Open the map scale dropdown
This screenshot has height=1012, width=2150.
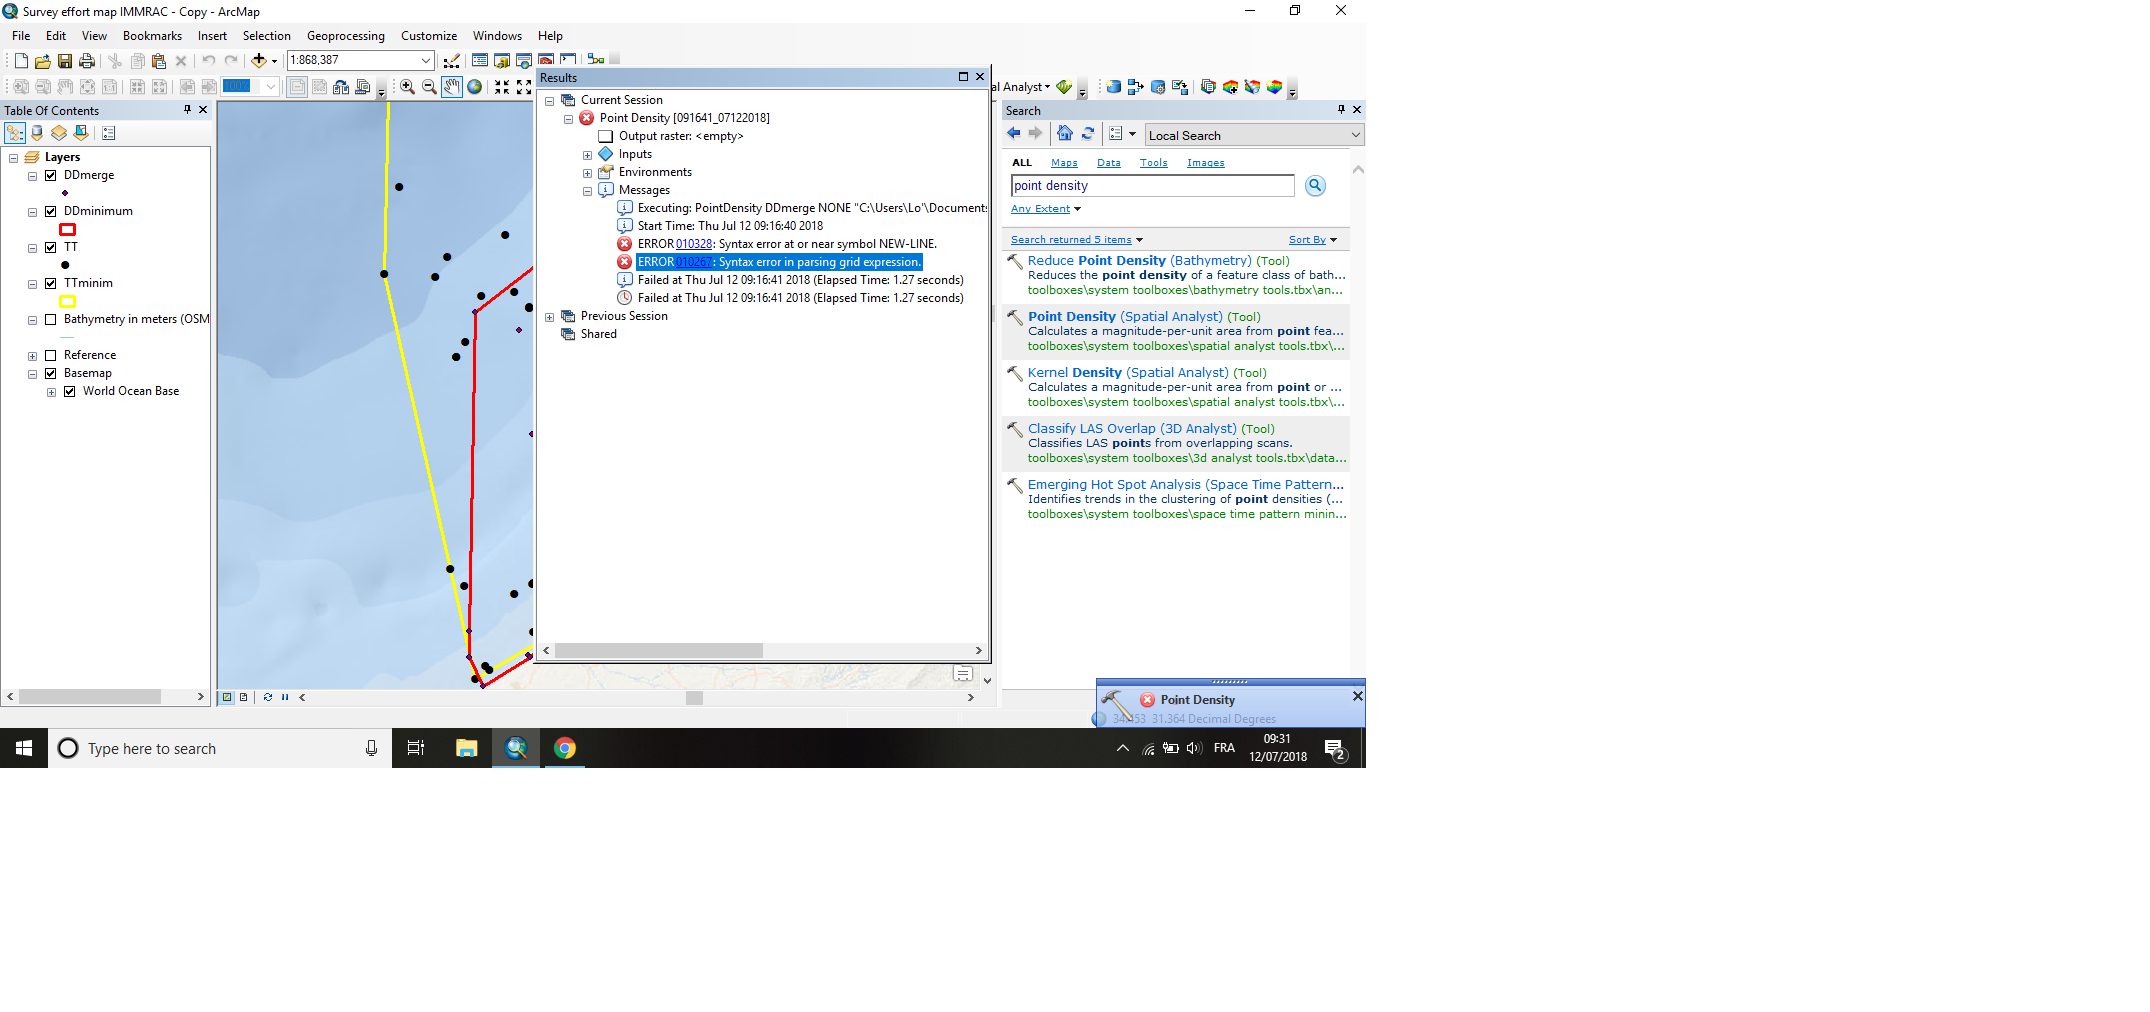coord(426,61)
